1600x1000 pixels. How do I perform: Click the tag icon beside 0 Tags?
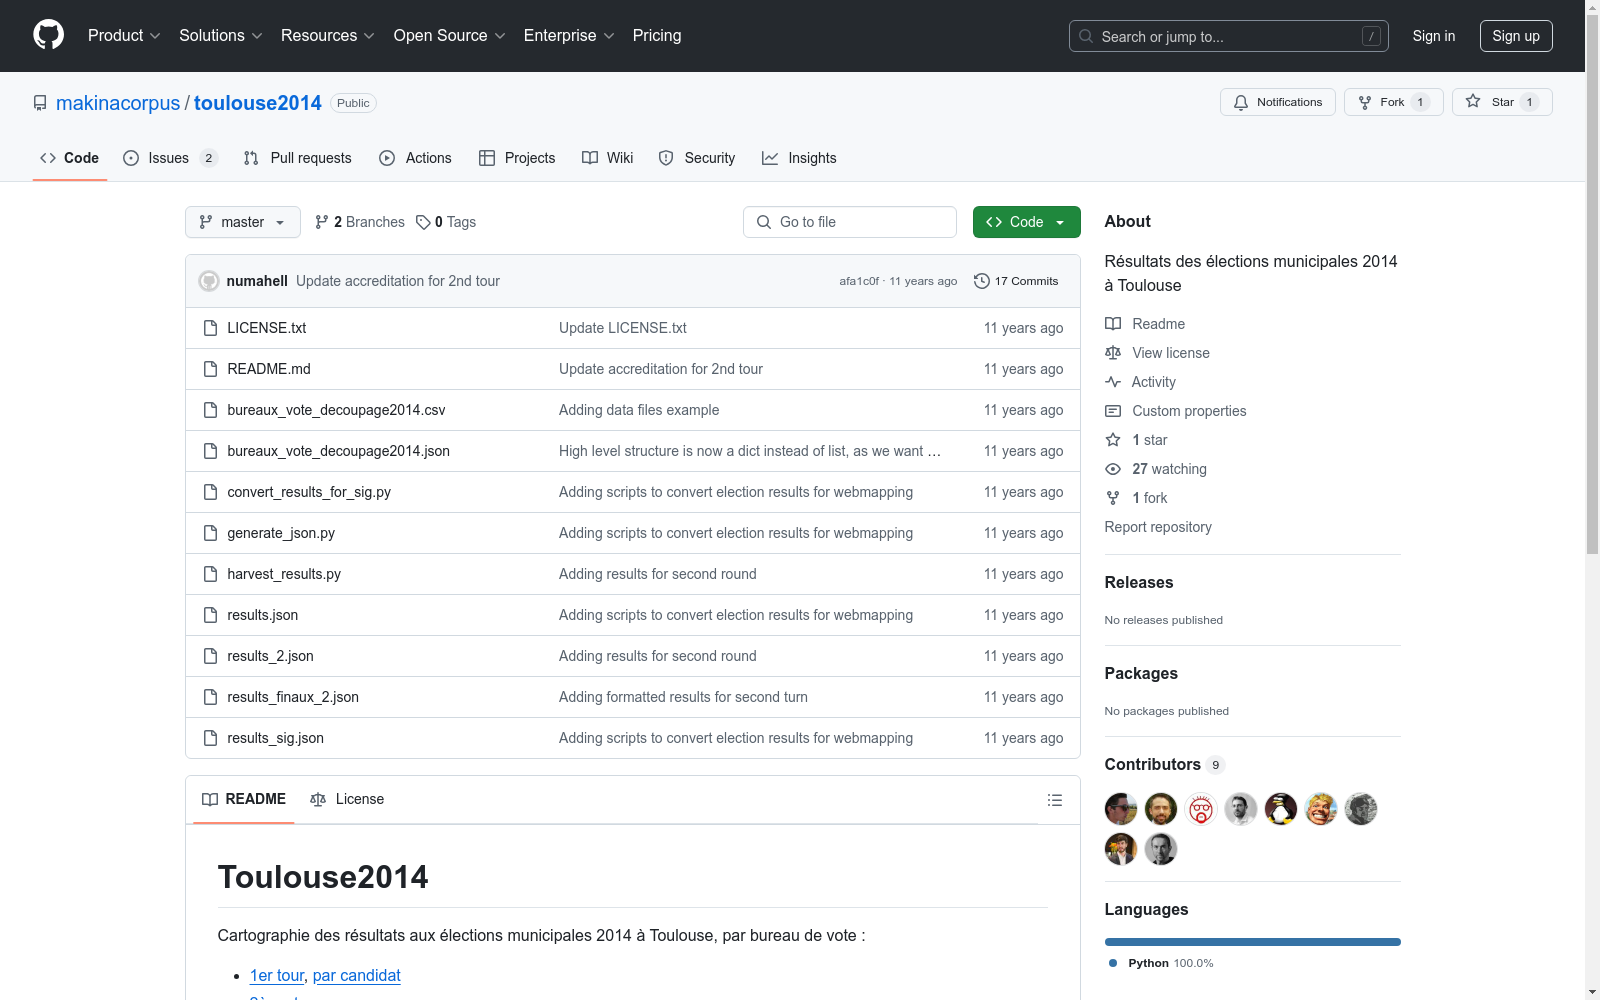[x=423, y=222]
